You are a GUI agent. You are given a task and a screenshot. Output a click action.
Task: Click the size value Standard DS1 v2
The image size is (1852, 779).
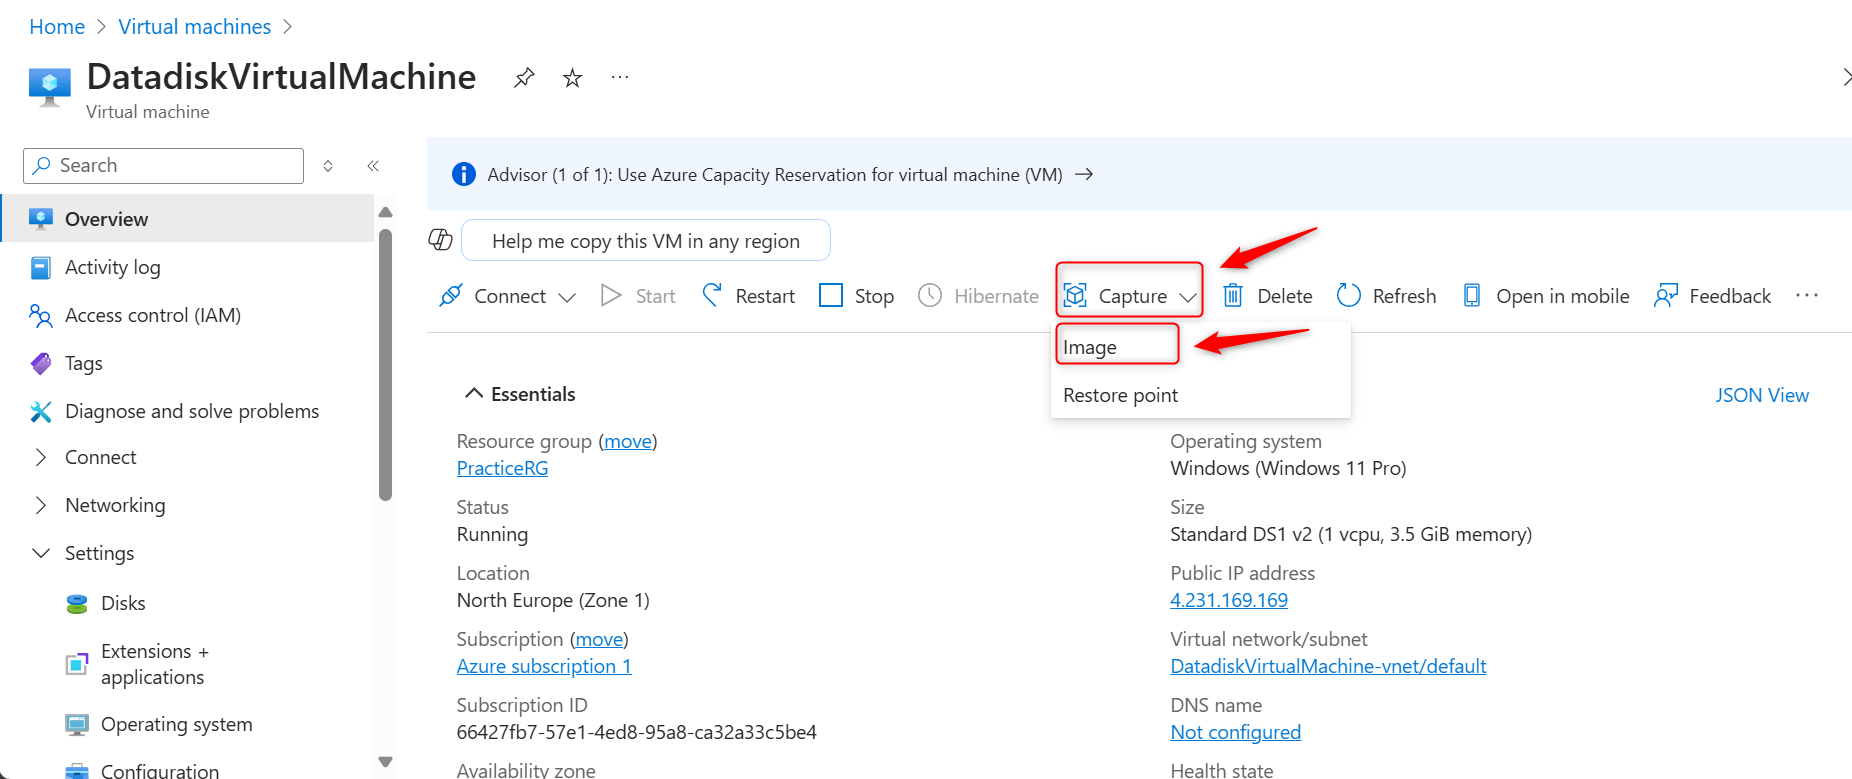pyautogui.click(x=1351, y=534)
